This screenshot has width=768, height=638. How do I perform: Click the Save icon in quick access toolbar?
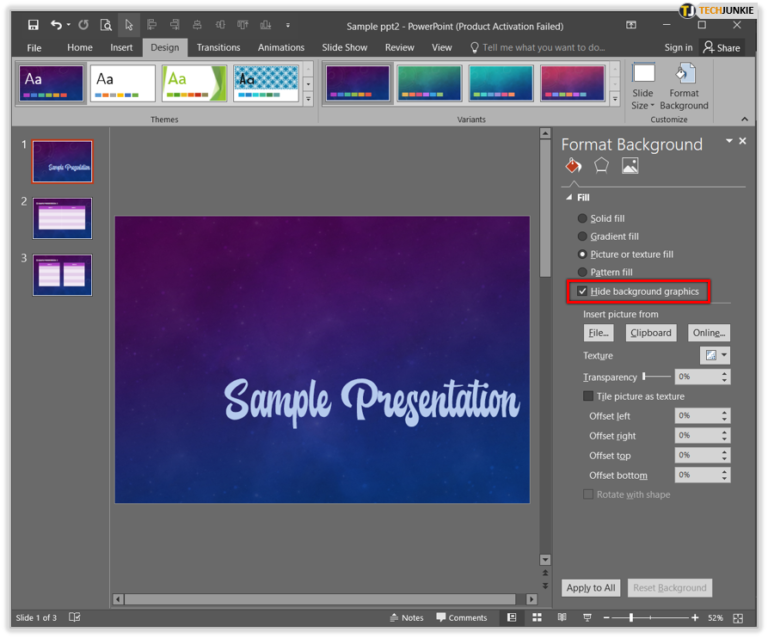(x=33, y=25)
